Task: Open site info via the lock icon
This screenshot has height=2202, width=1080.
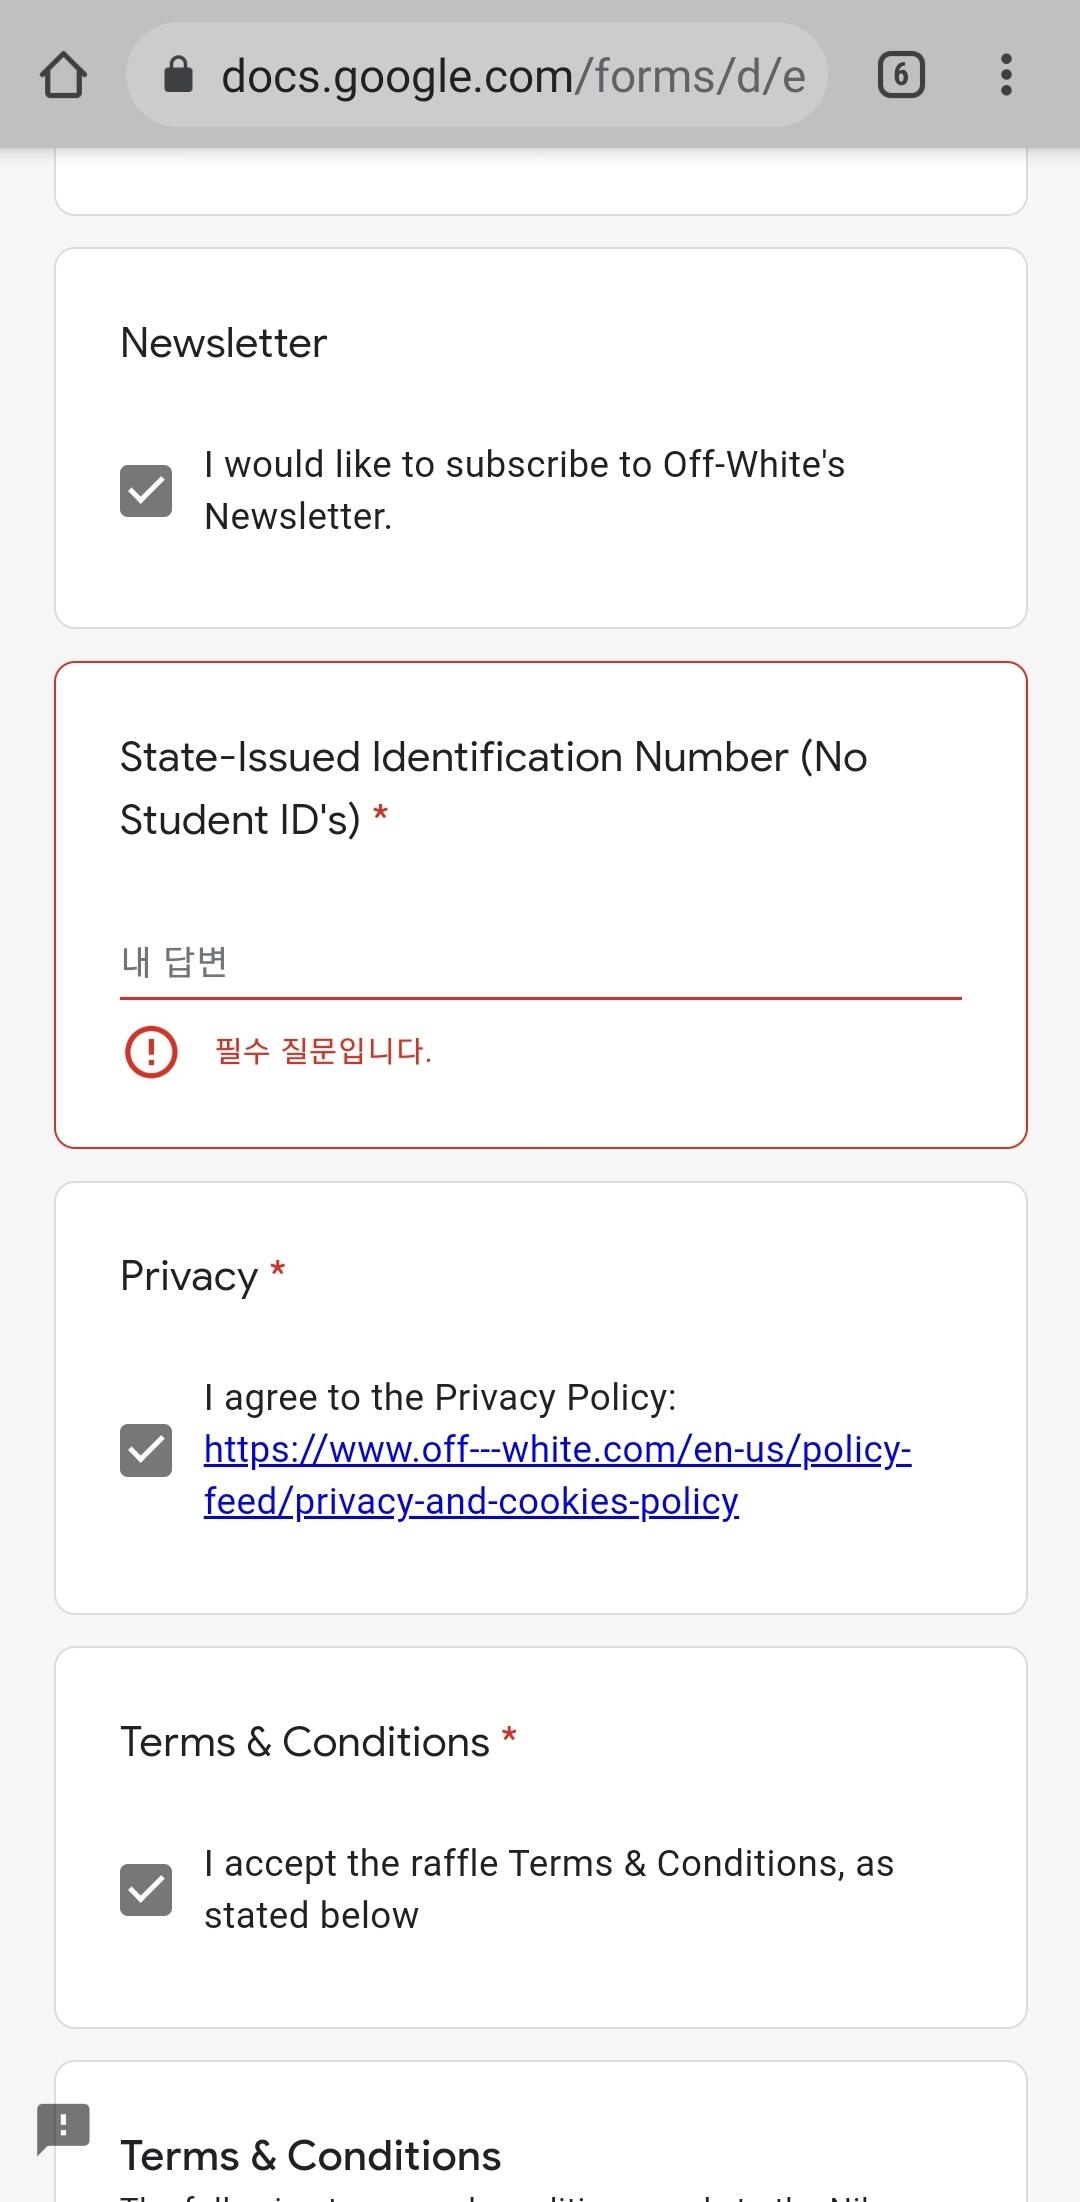Action: point(178,75)
